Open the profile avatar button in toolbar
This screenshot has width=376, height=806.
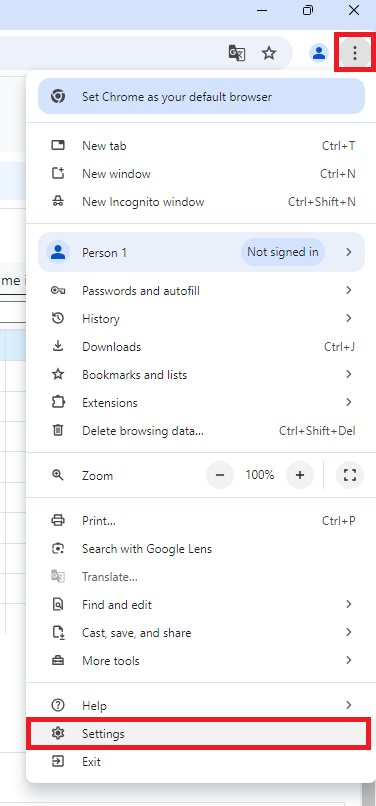[319, 53]
